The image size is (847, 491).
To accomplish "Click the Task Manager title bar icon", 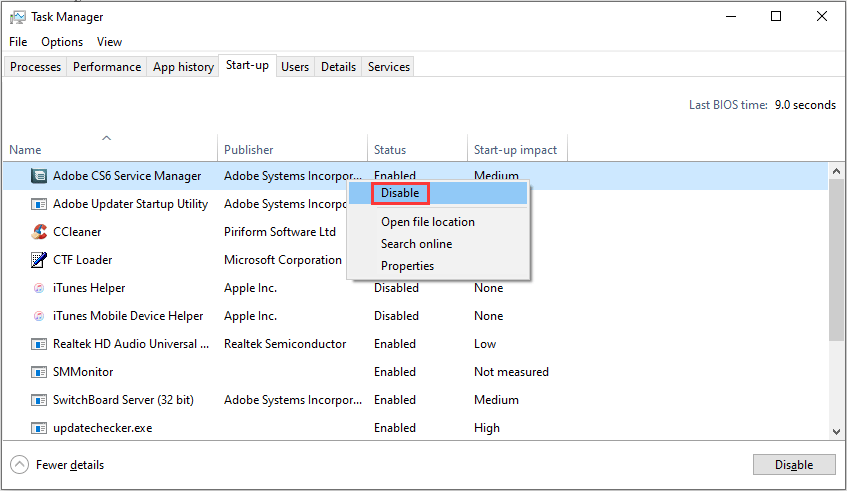I will [x=17, y=17].
